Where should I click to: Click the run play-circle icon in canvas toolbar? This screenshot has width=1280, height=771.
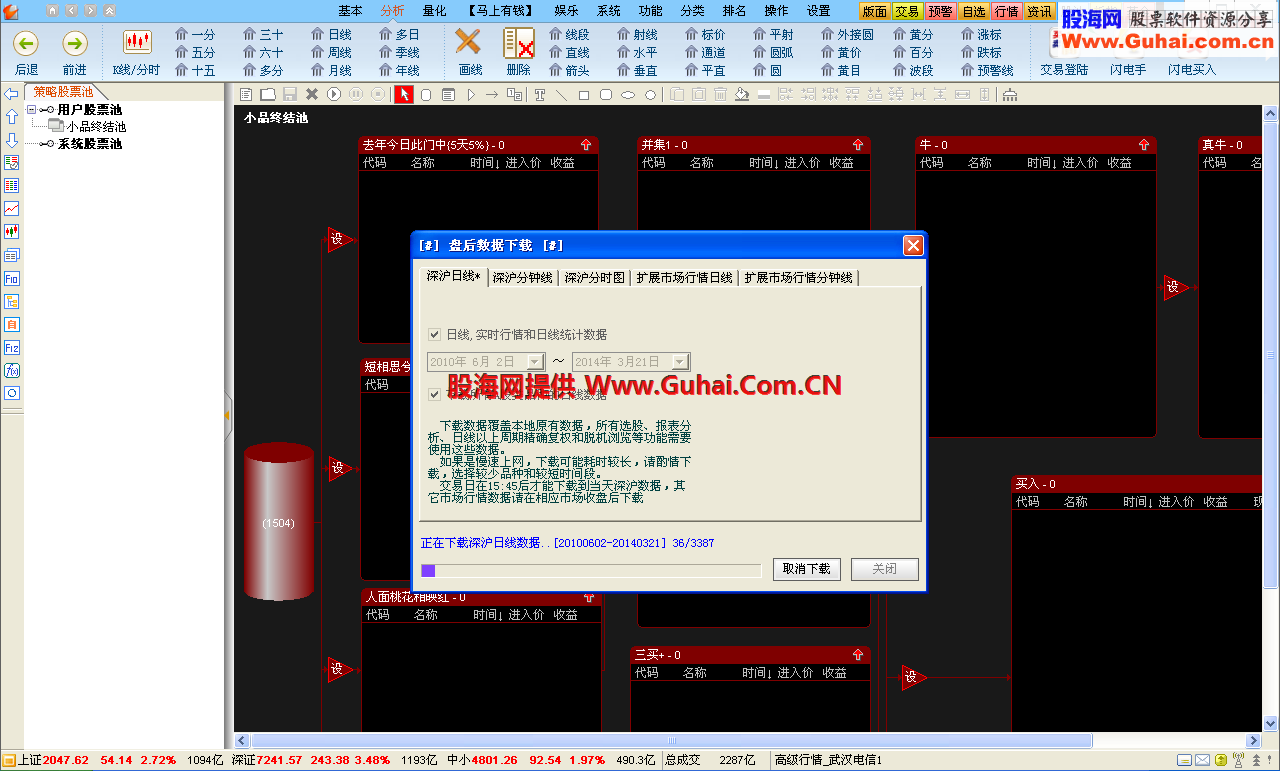[x=334, y=94]
